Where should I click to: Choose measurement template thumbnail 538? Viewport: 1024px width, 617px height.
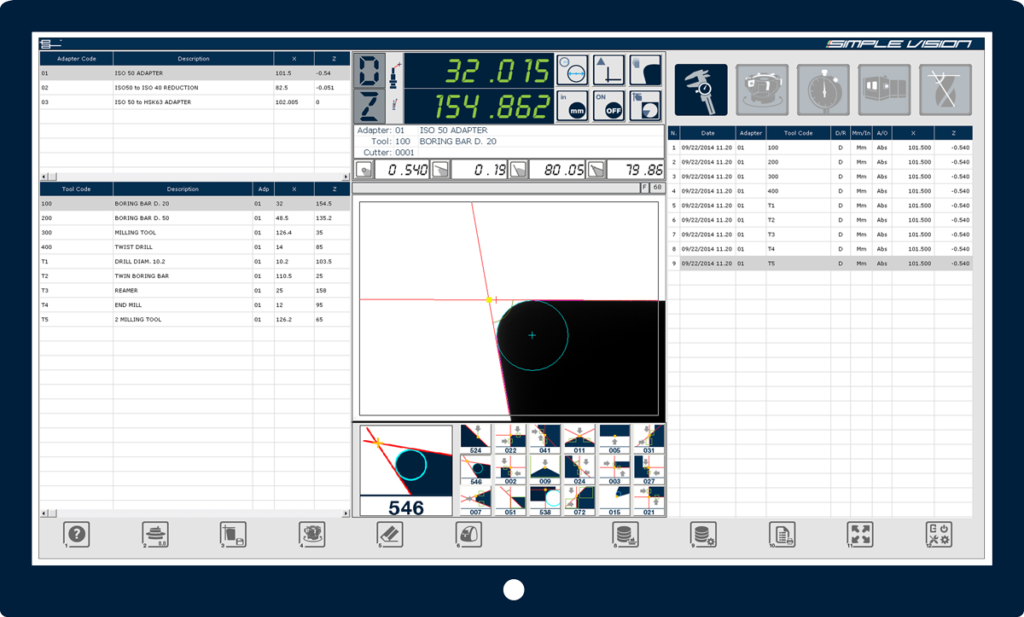[x=545, y=500]
